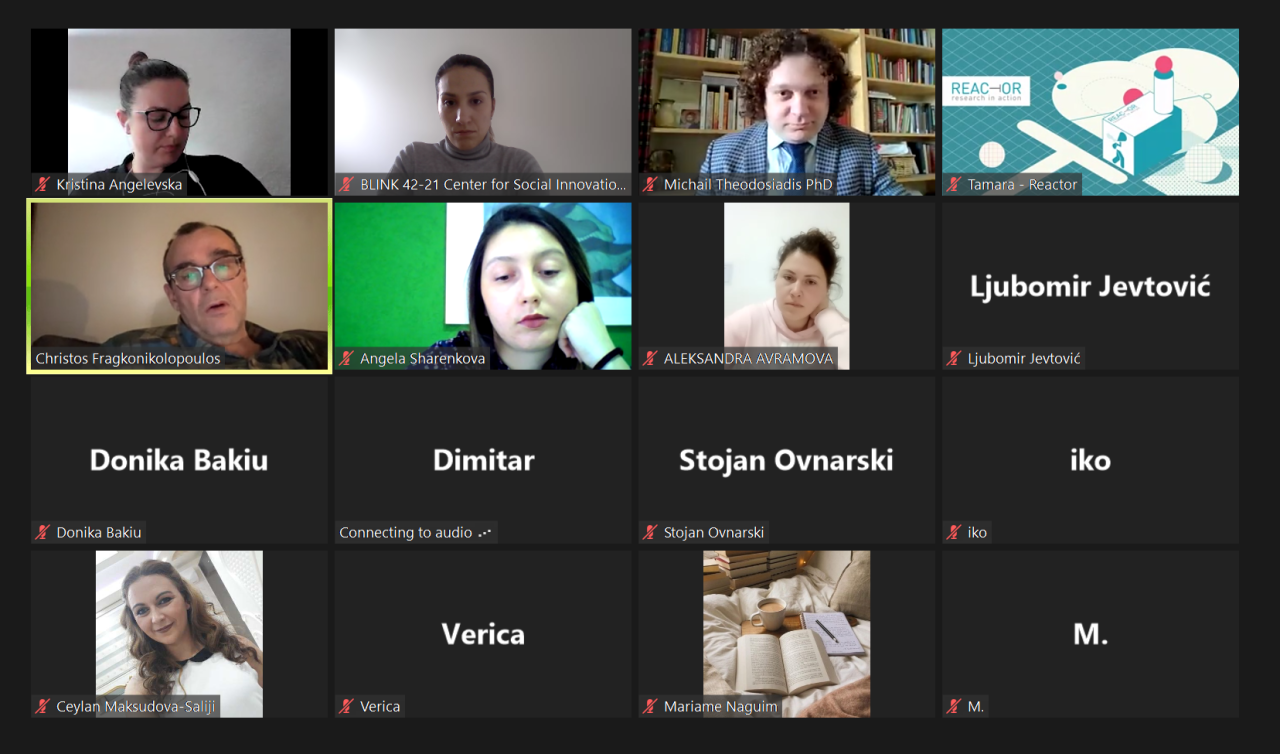
Task: Click the BLINK 42-21 muted mic icon
Action: pyautogui.click(x=347, y=184)
